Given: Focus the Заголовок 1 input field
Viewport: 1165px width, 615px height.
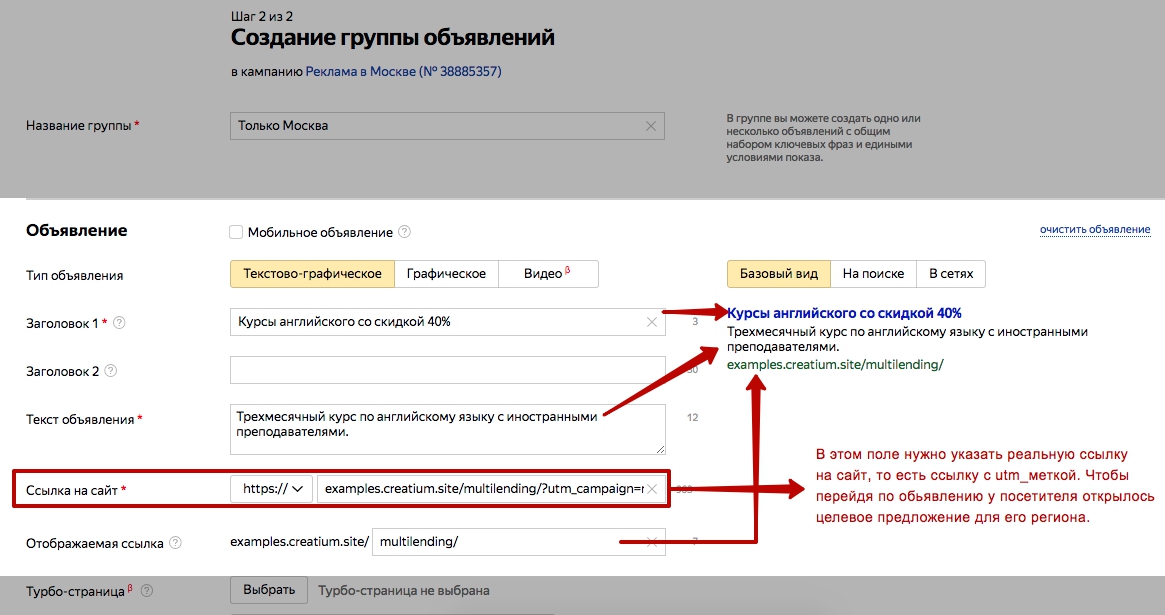Looking at the screenshot, I should tap(447, 322).
